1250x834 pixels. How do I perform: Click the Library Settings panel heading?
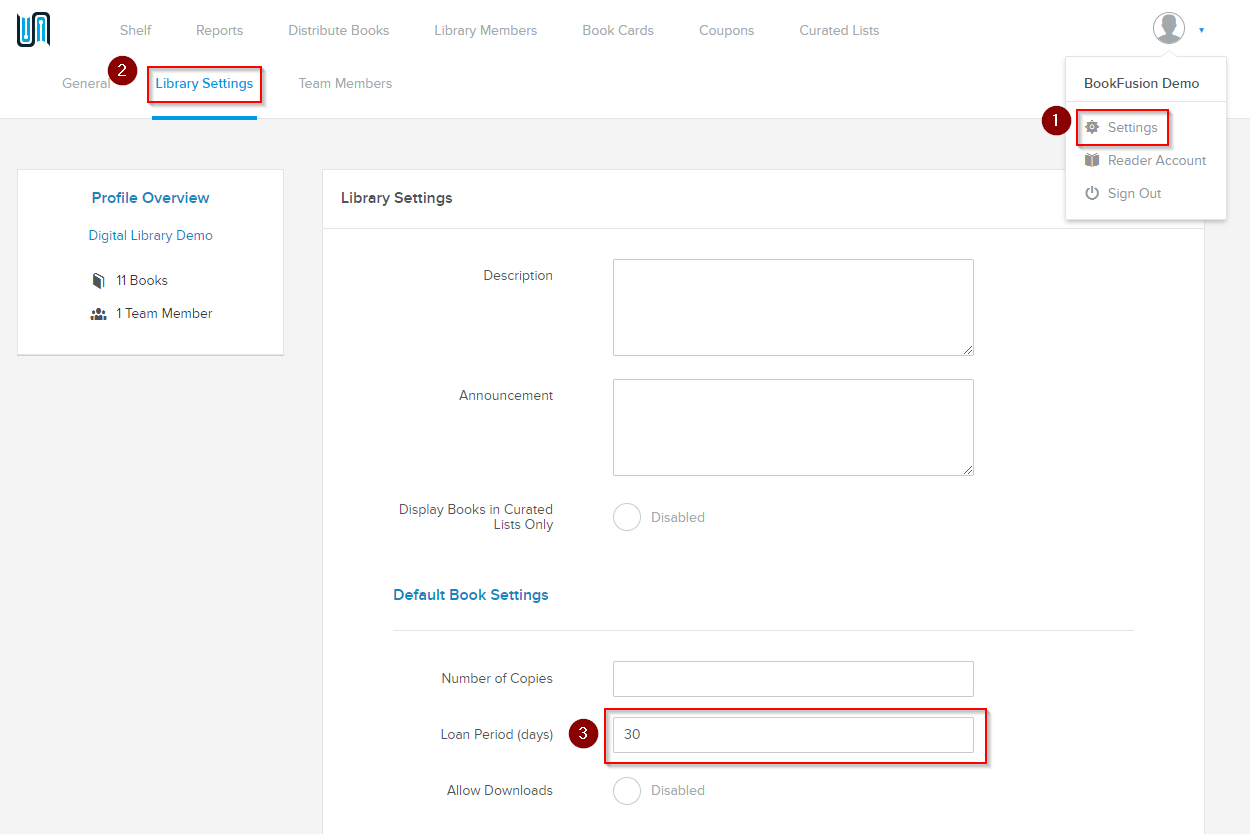point(397,197)
